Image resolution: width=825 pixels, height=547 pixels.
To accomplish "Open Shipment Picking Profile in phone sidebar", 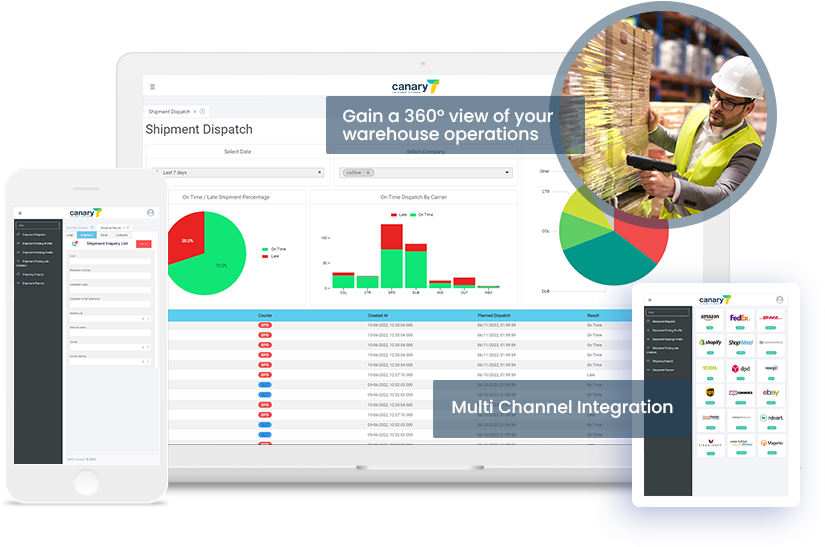I will pyautogui.click(x=35, y=244).
